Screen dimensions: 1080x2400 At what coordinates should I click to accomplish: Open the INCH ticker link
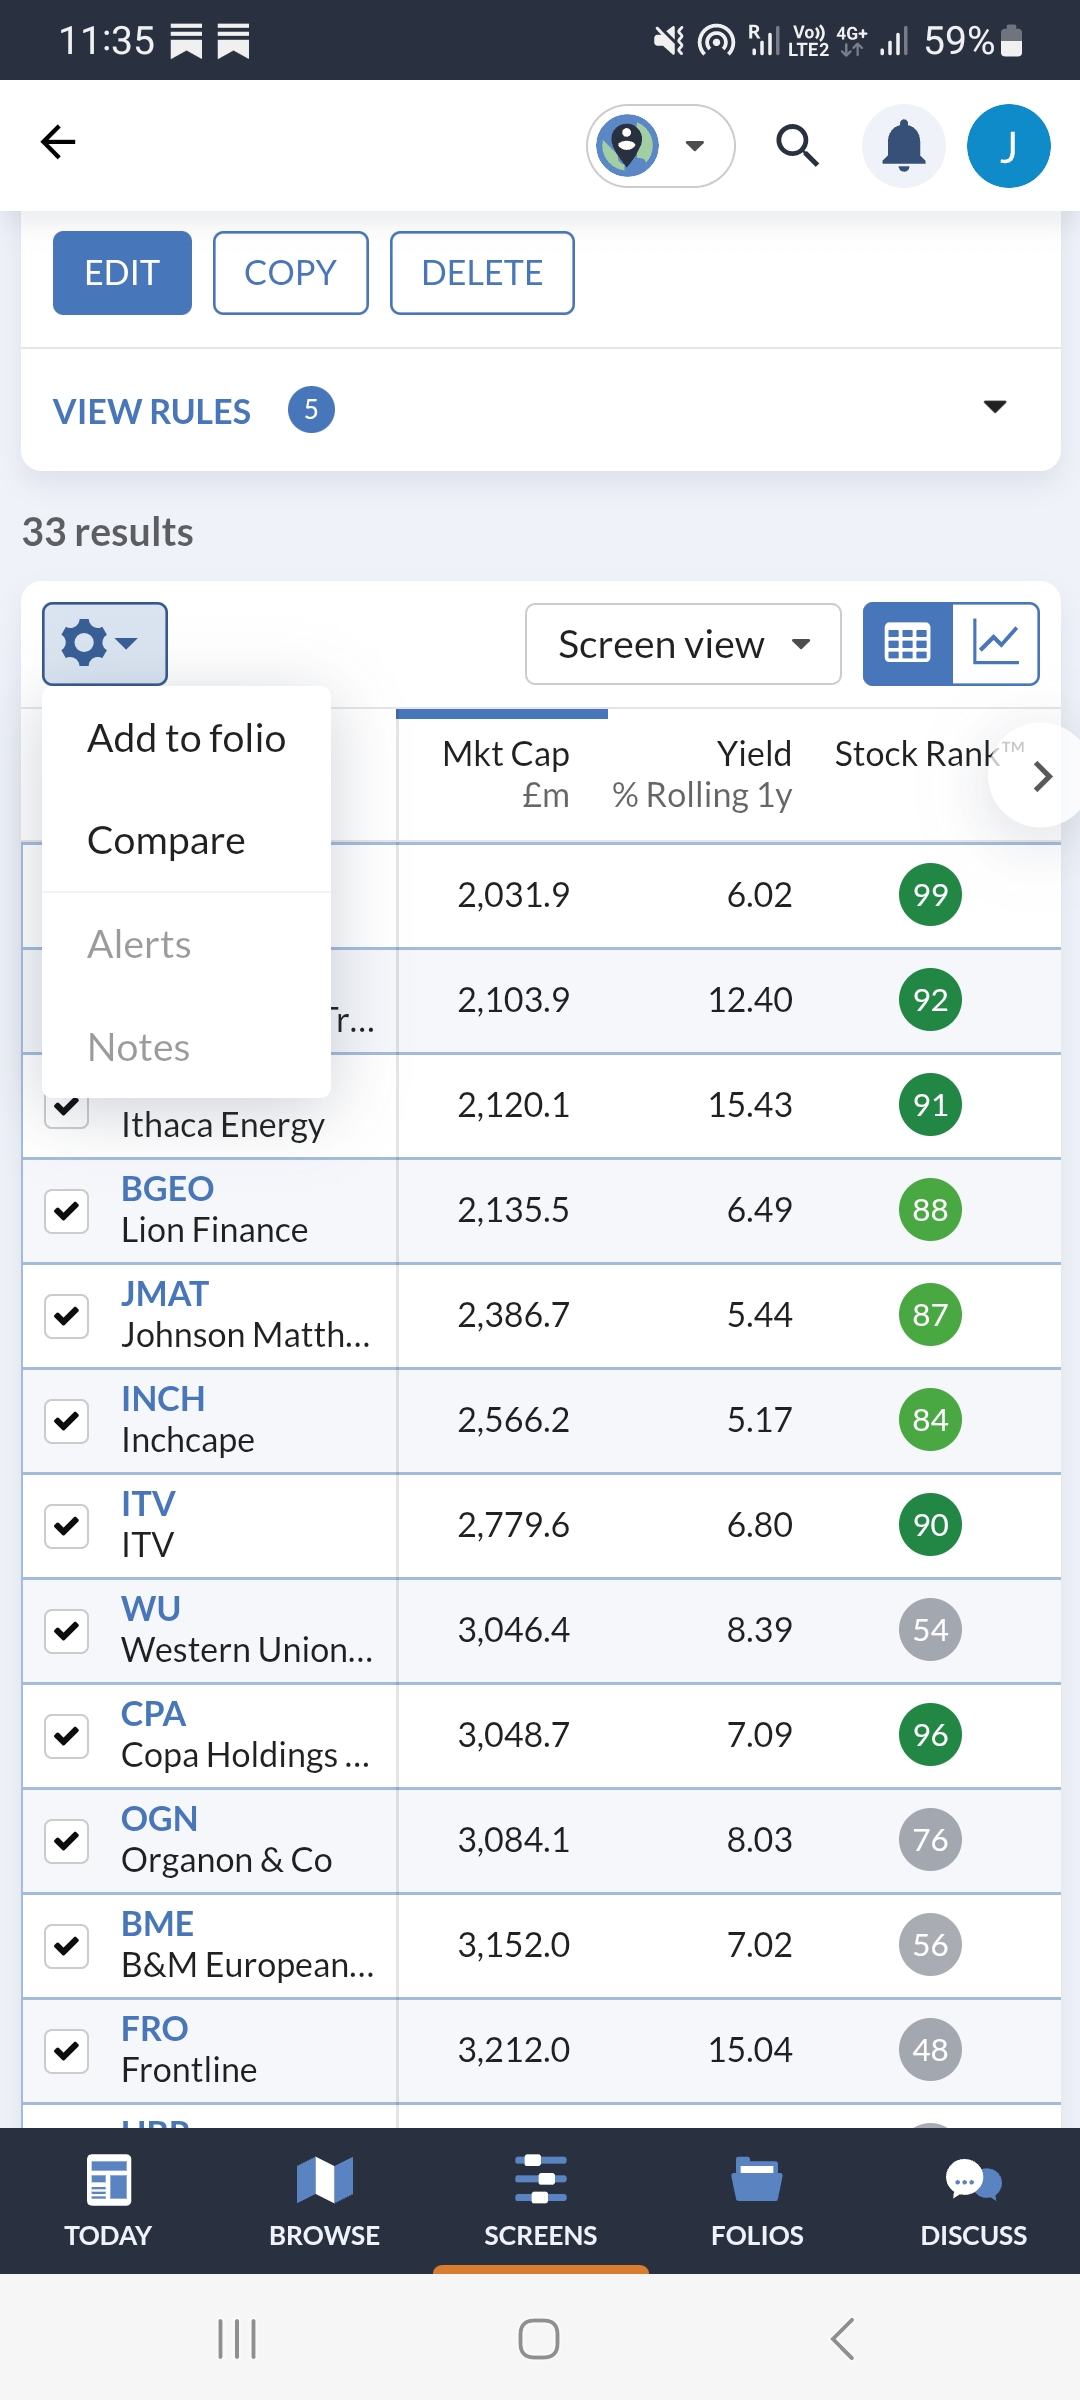(x=163, y=1399)
